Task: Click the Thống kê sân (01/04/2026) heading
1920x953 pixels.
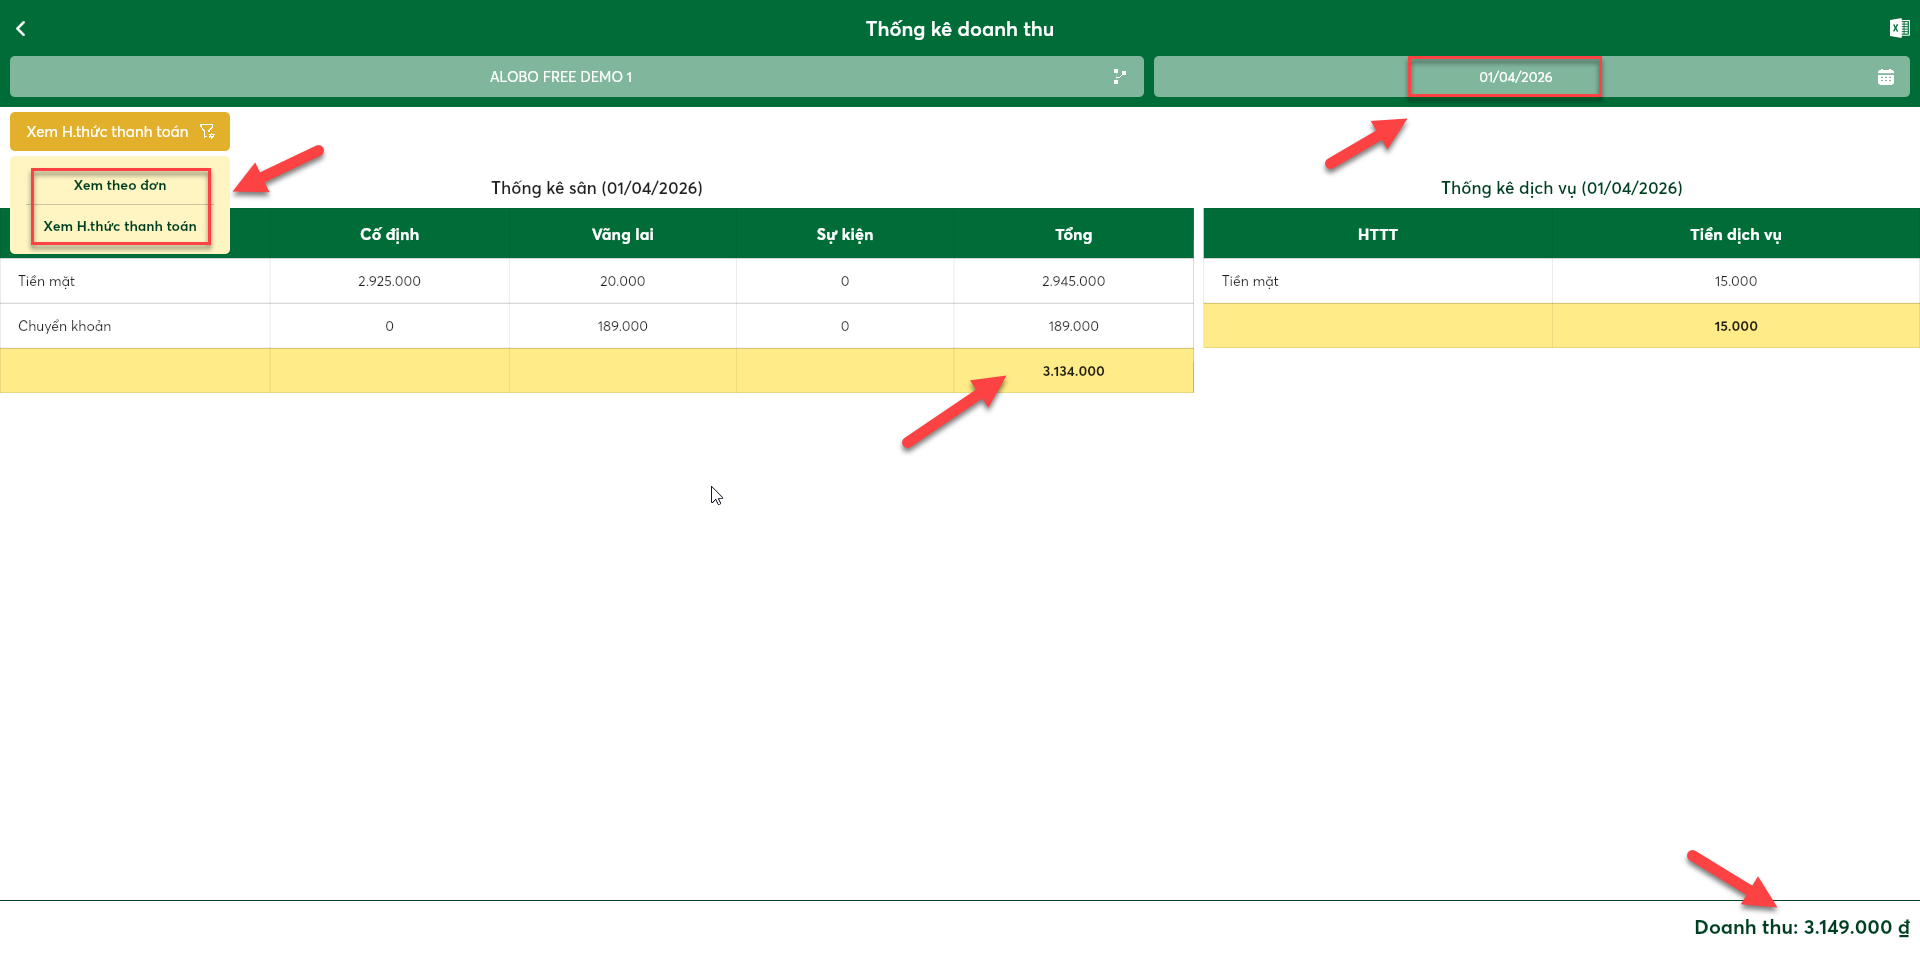Action: [x=597, y=188]
